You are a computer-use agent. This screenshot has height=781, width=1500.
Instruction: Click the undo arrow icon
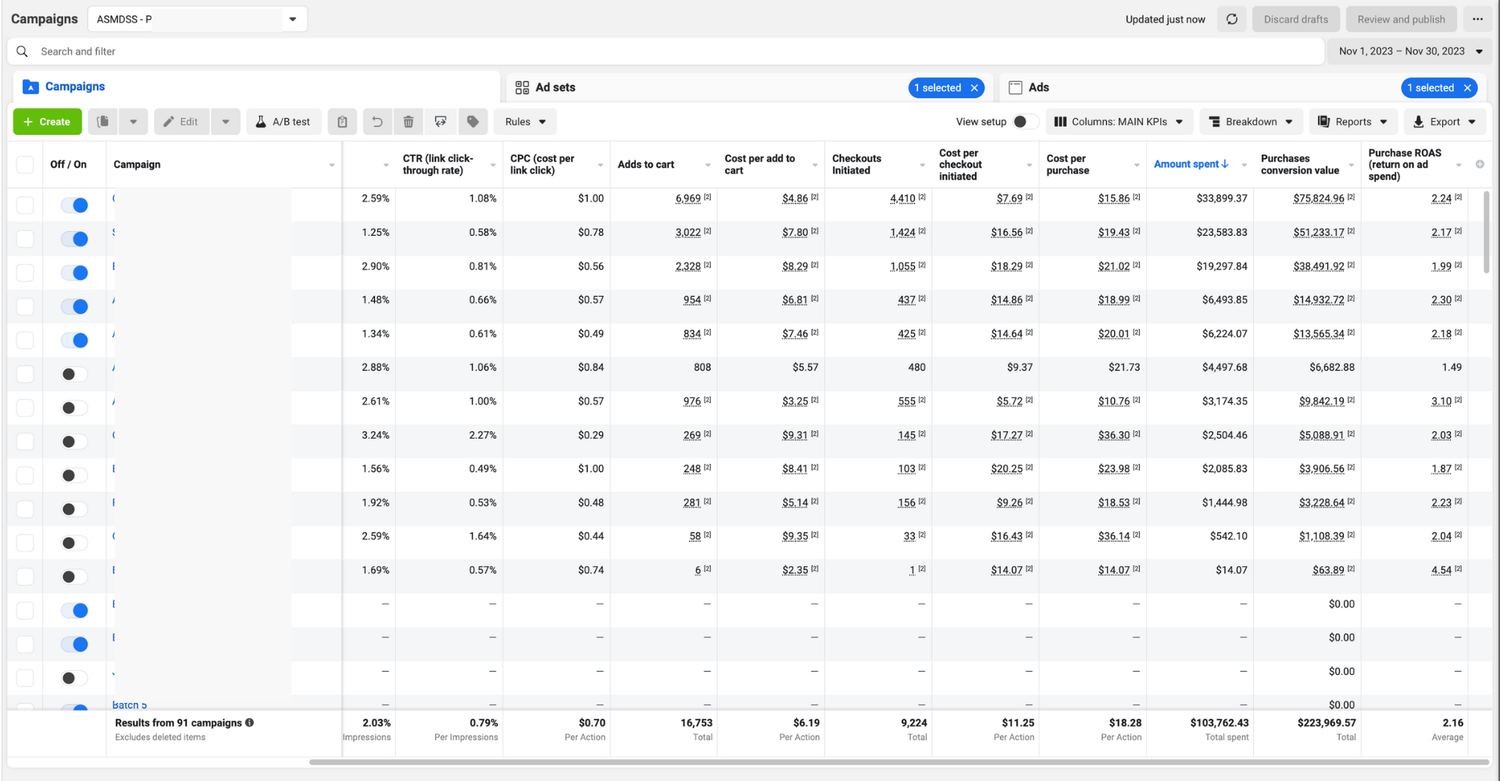coord(377,122)
